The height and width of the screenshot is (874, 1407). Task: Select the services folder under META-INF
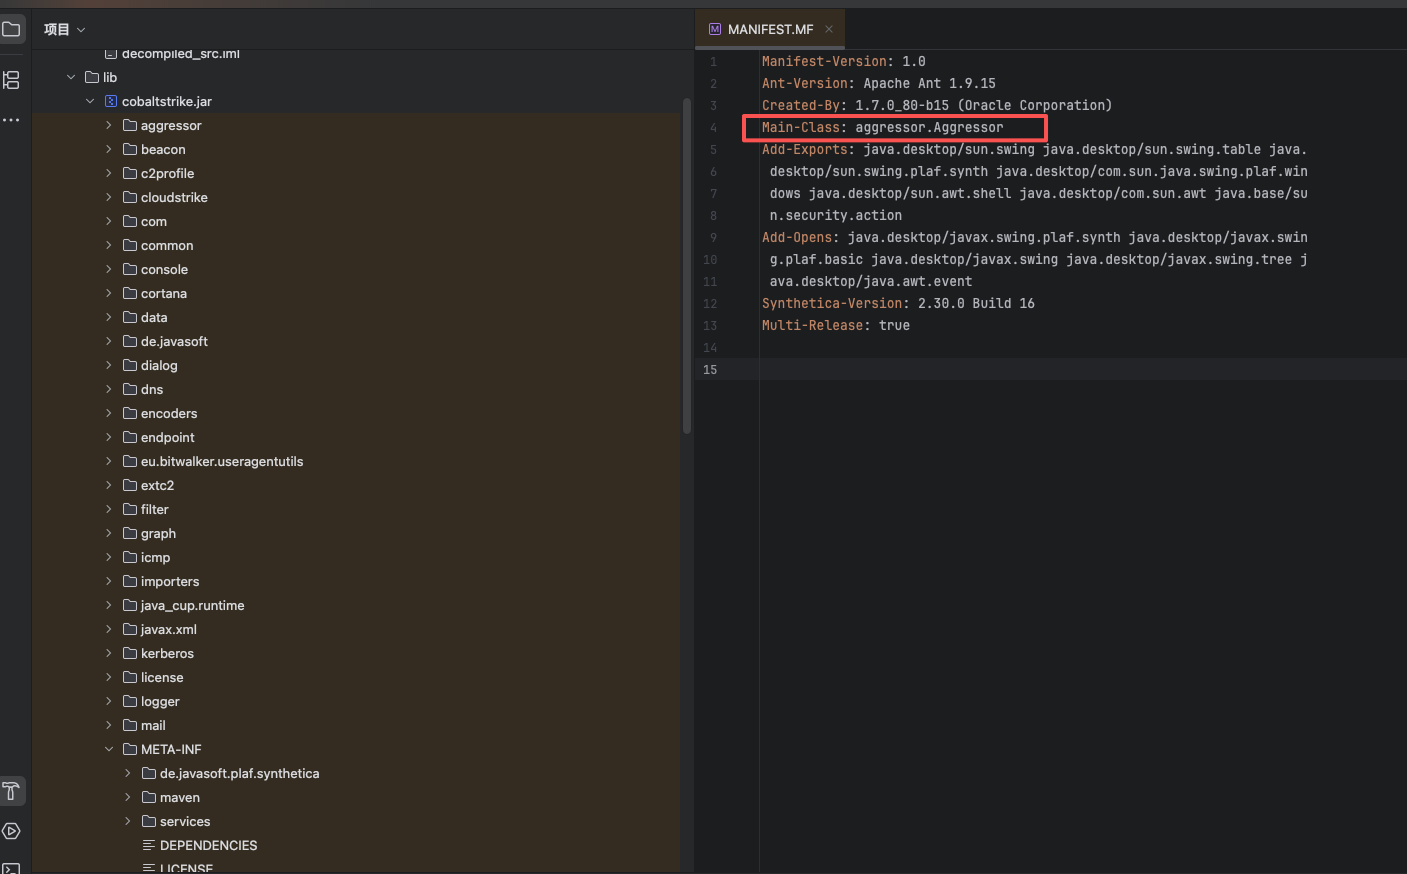point(185,821)
